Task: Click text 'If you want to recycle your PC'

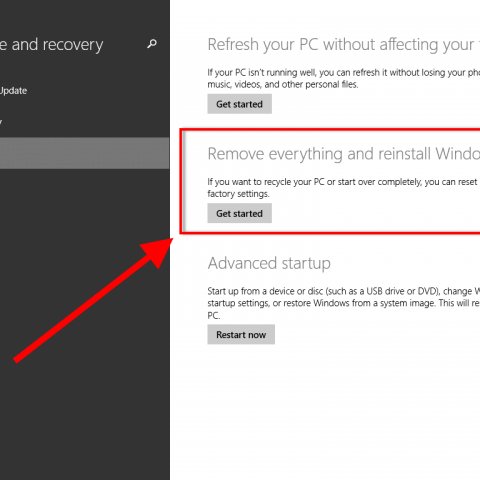Action: click(266, 182)
